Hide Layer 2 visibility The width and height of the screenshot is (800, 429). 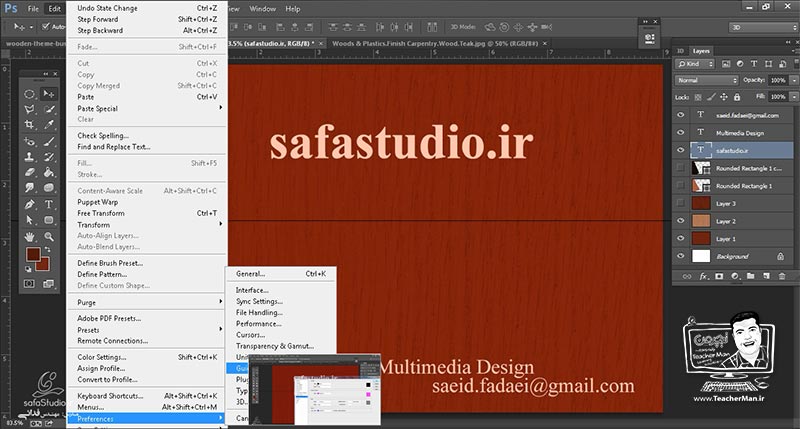pos(681,221)
